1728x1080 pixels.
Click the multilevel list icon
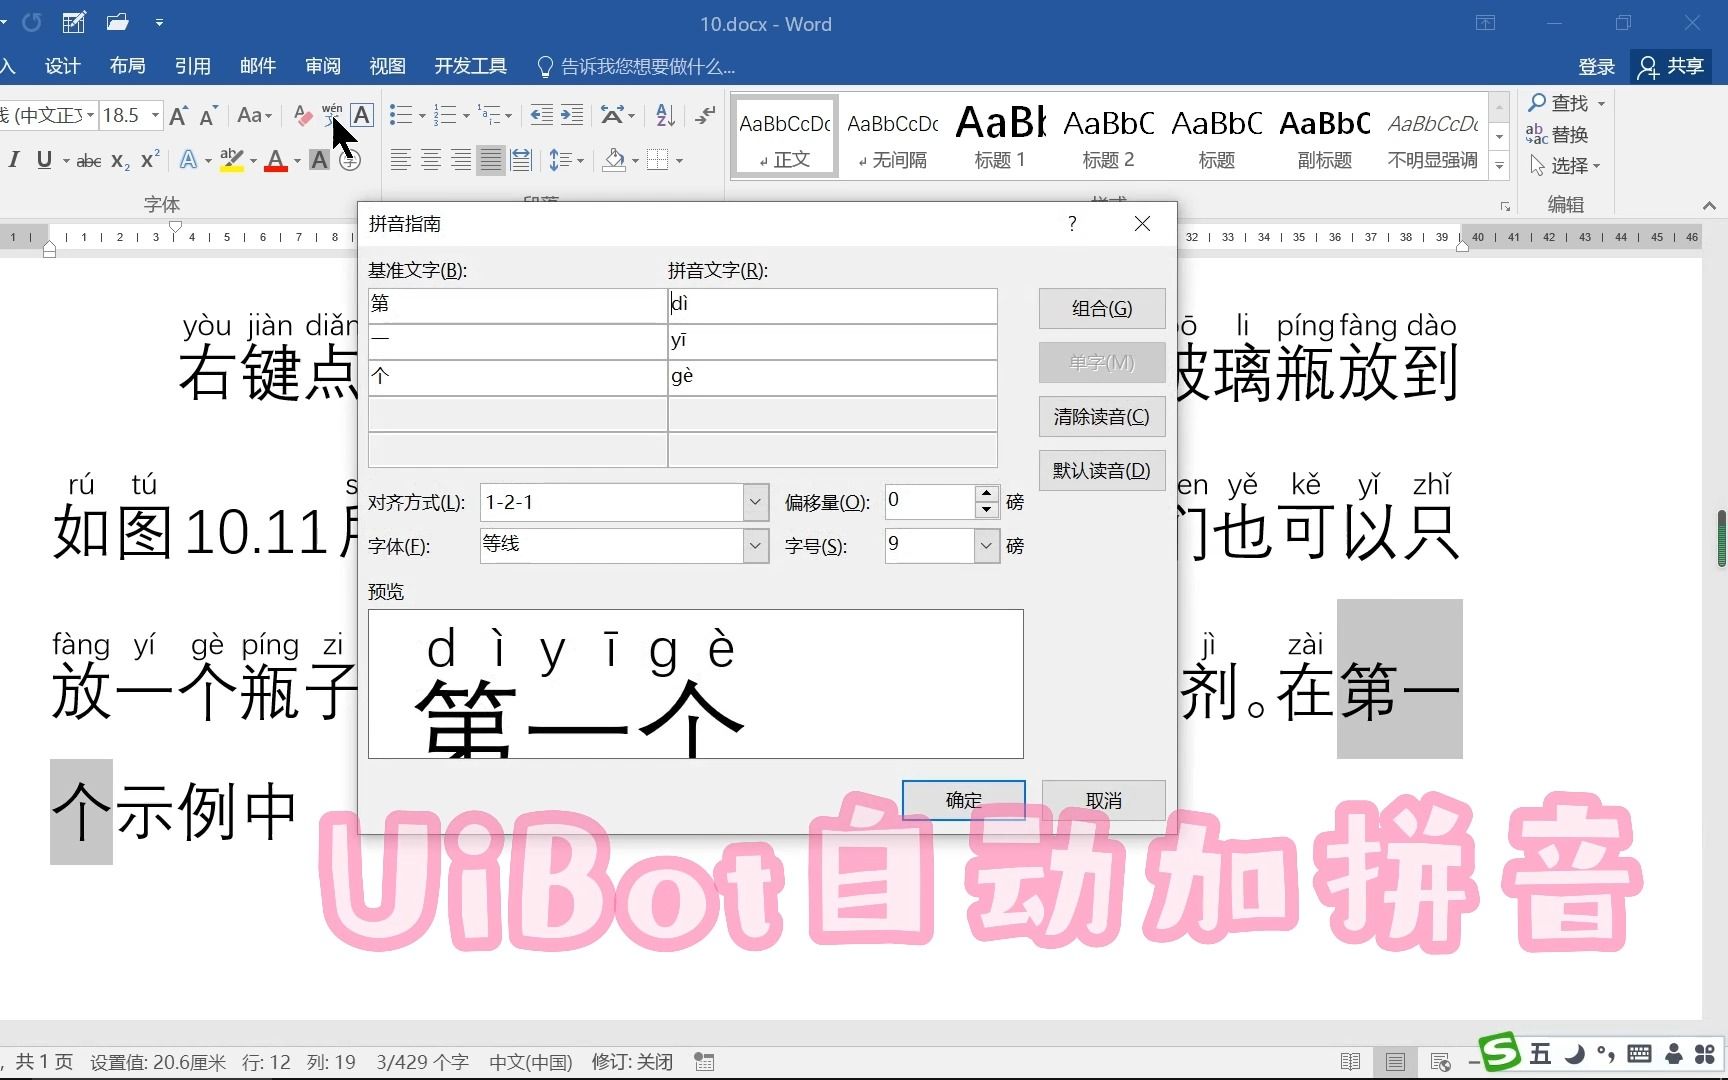pyautogui.click(x=489, y=115)
